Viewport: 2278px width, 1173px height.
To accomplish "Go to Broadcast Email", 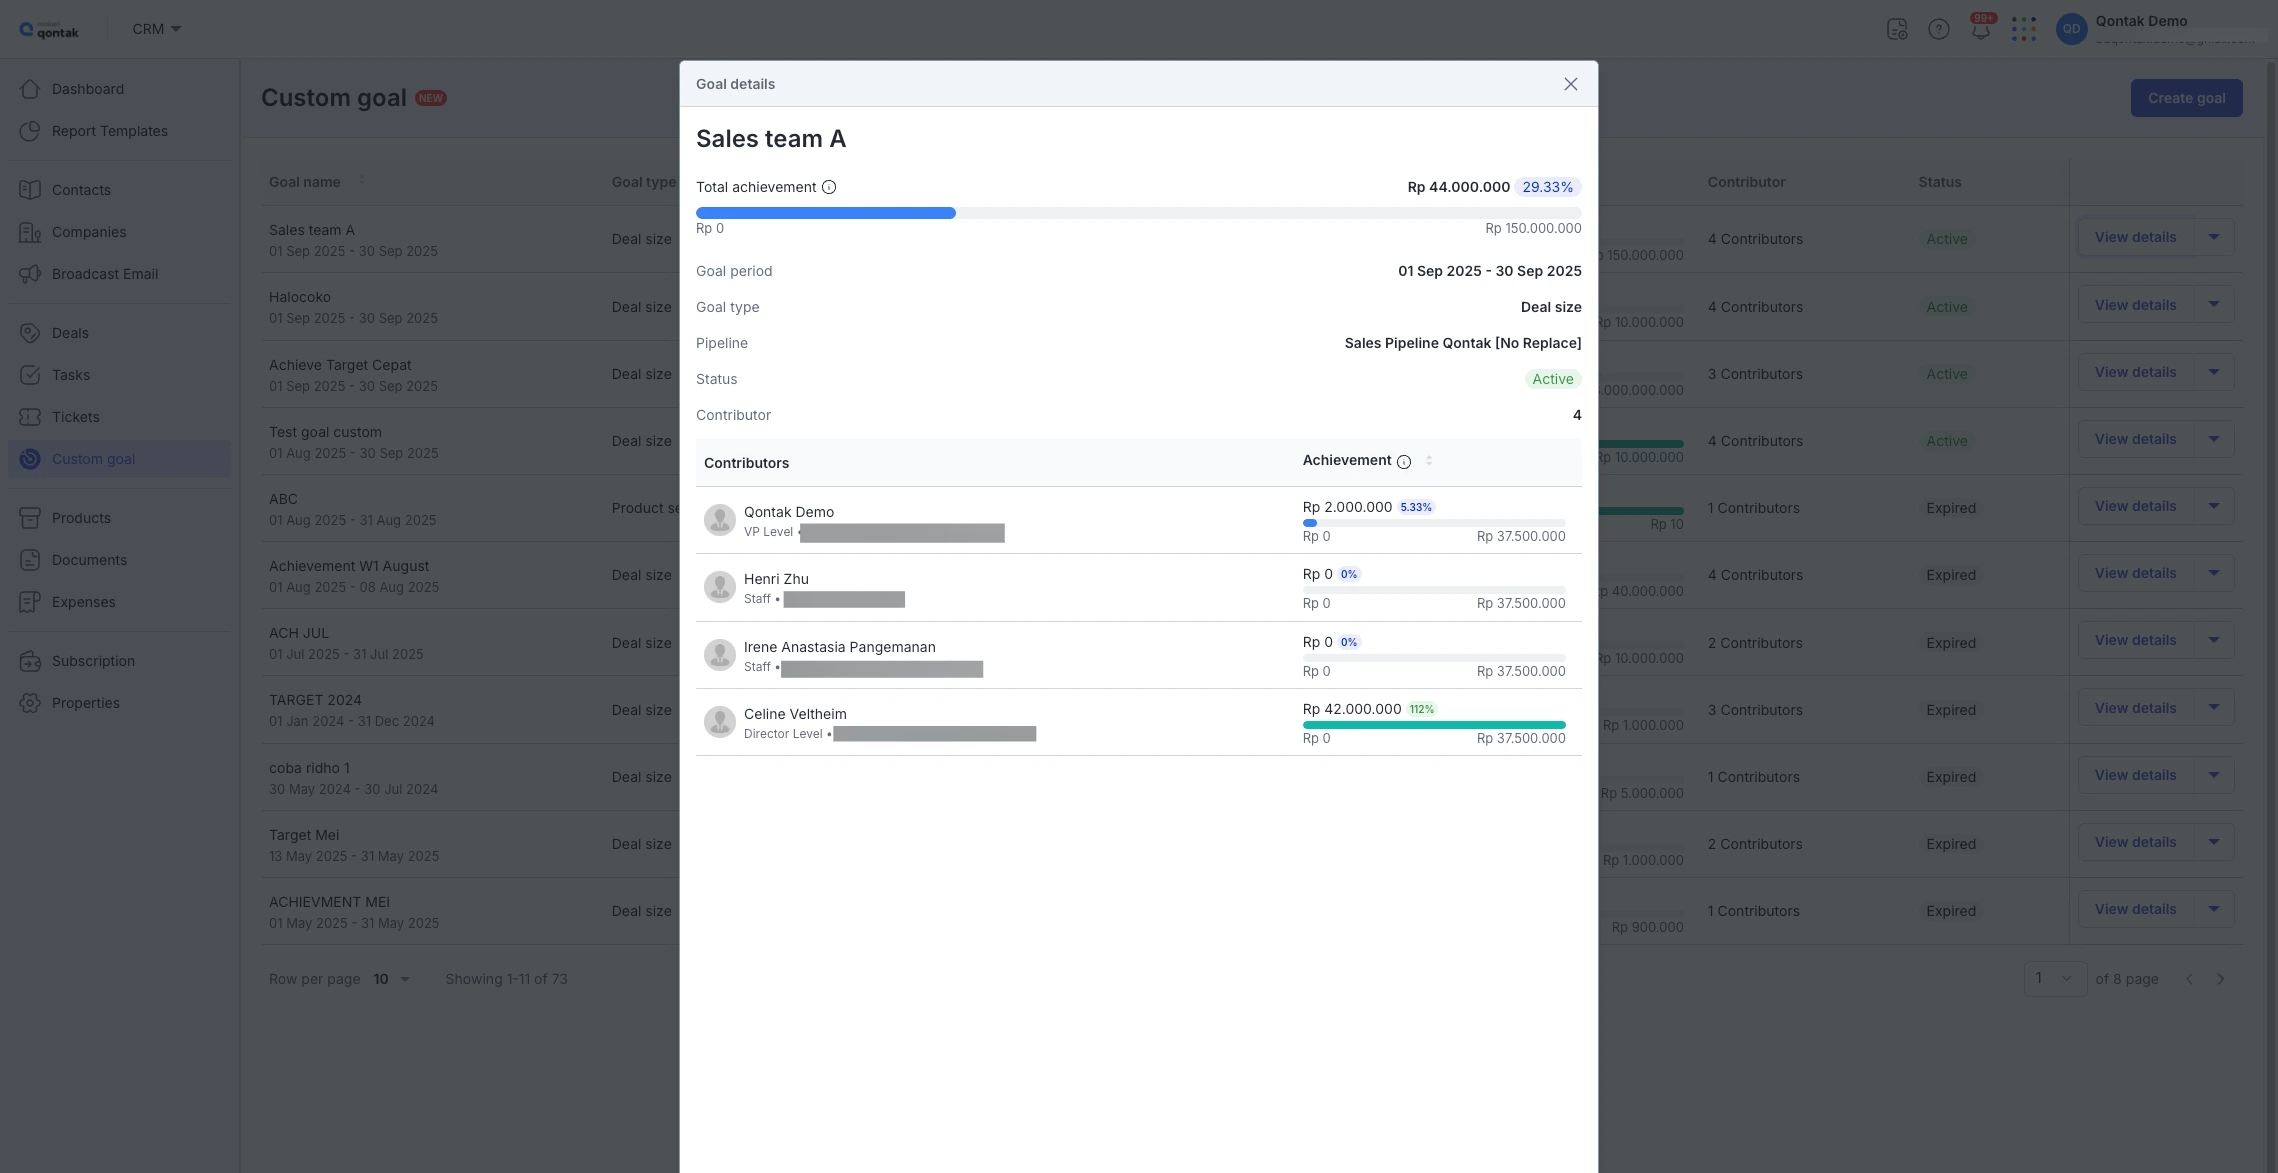I will (104, 273).
